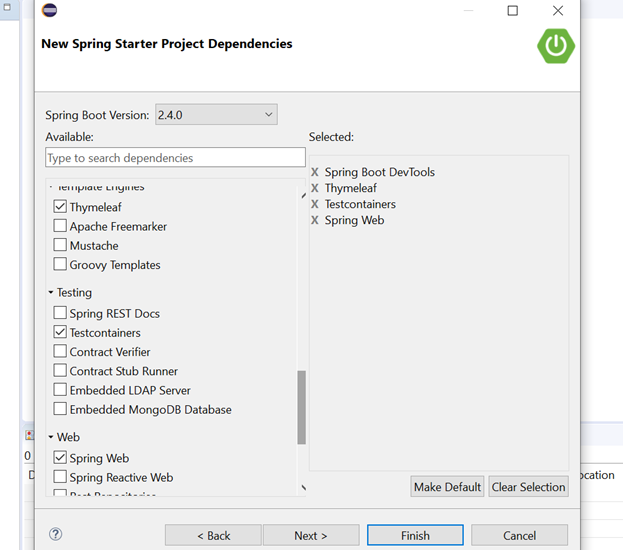Check Spring REST Docs

[x=60, y=313]
